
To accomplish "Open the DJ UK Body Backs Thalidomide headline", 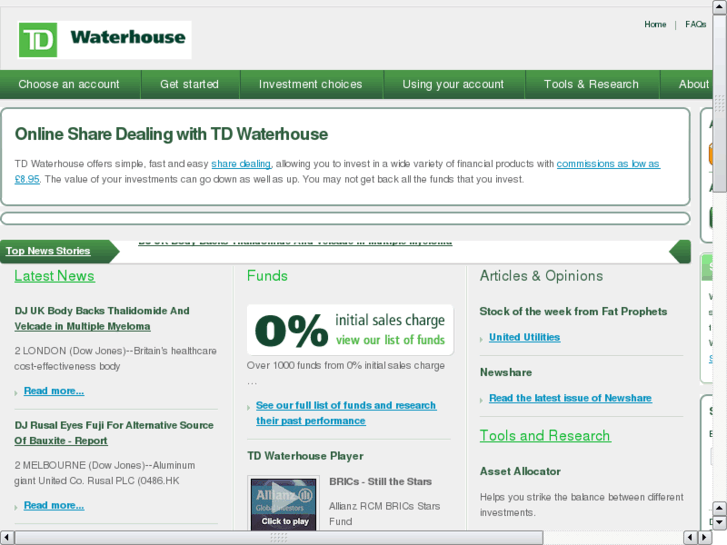I will [102, 319].
